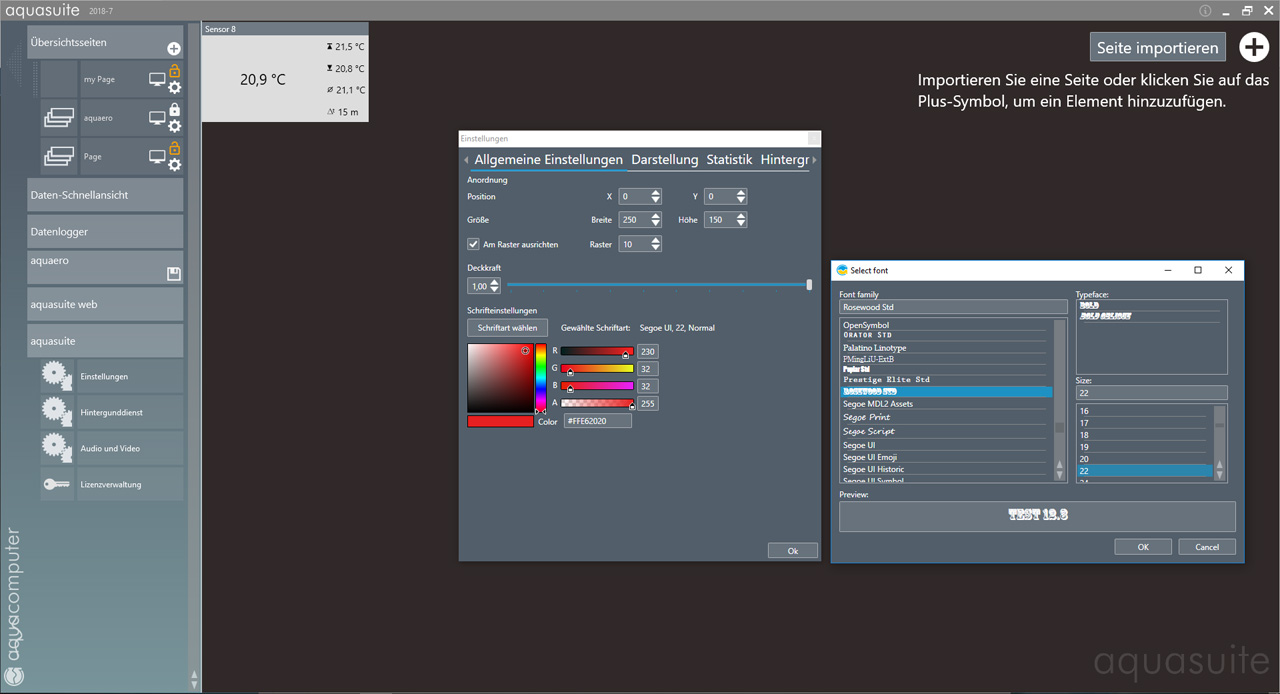Toggle the lock icon on aquaero page

click(x=174, y=110)
